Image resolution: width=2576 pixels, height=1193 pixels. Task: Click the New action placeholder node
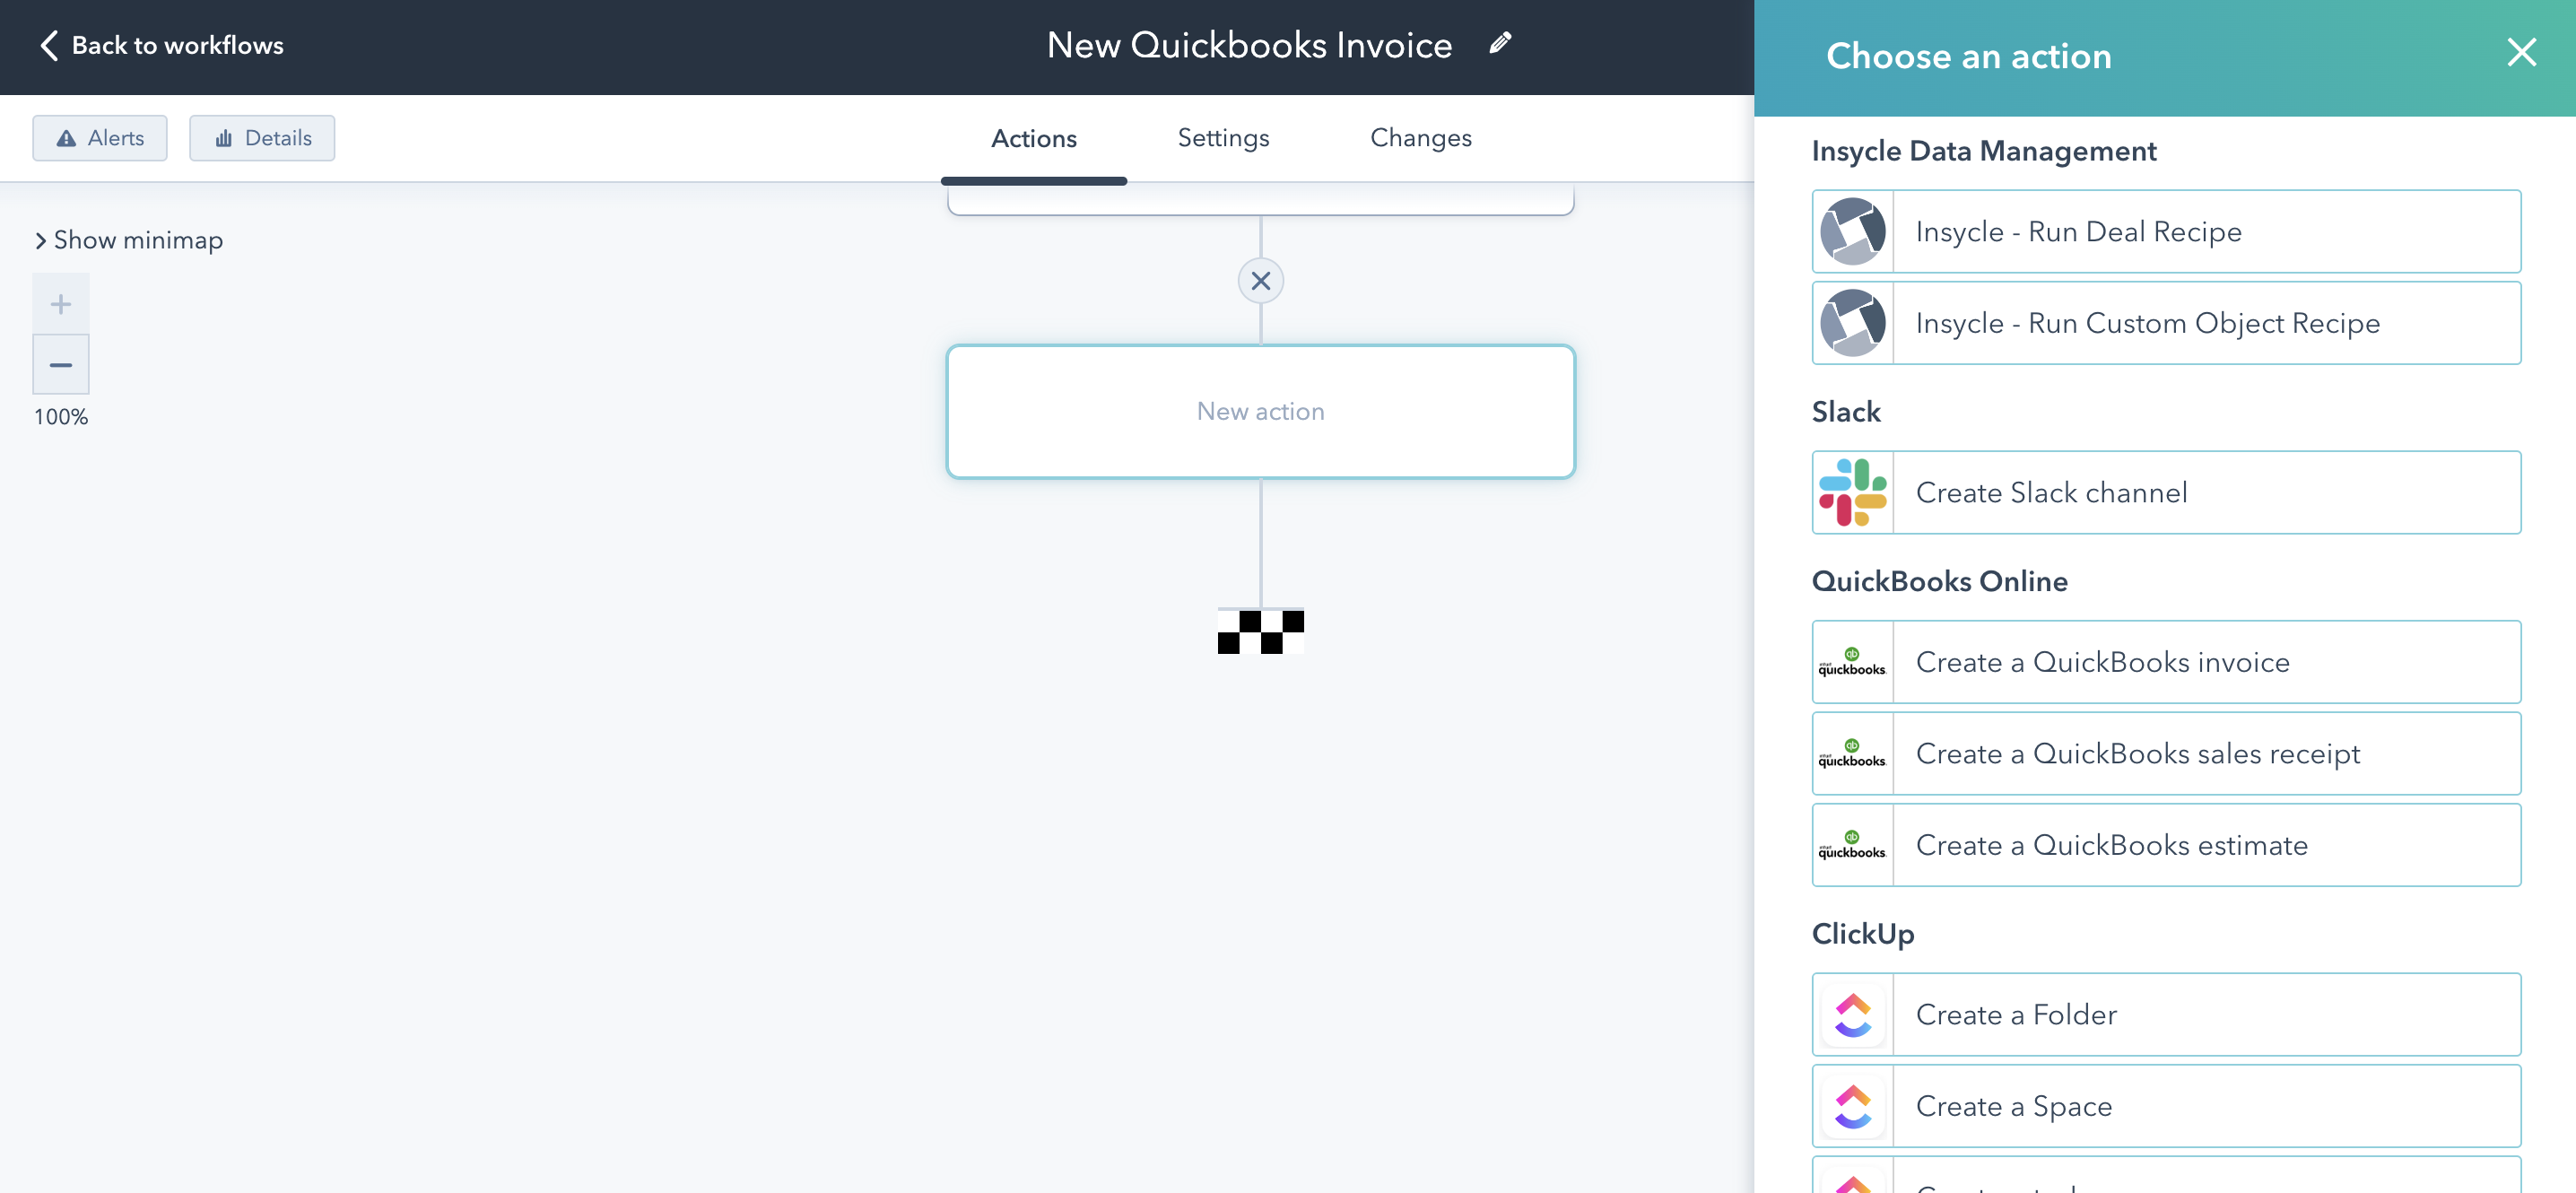(1260, 411)
